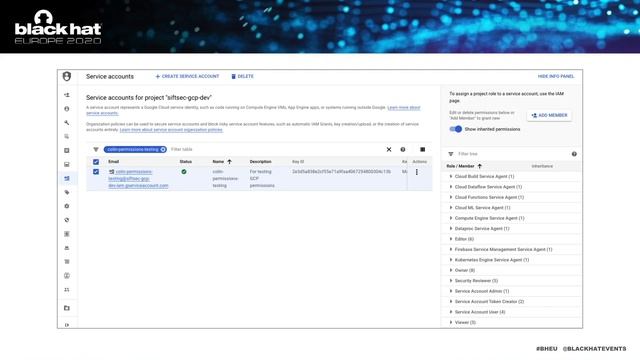Click the Description column header
Viewport: 640px width, 360px height.
coord(260,162)
